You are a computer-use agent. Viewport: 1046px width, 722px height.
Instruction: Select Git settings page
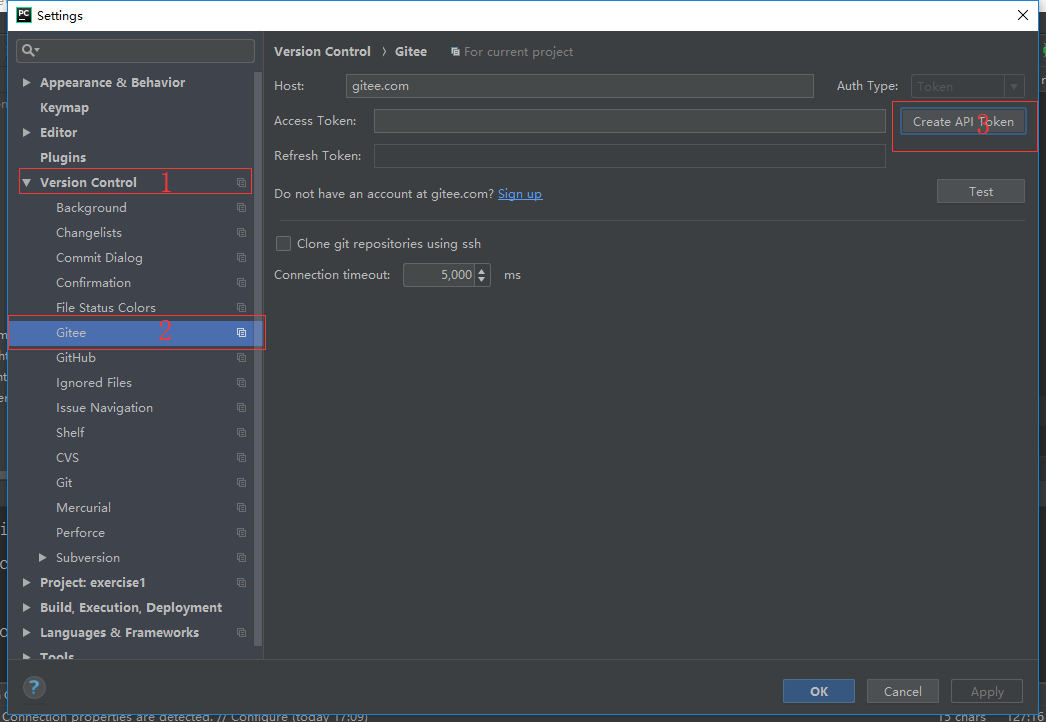pyautogui.click(x=64, y=482)
